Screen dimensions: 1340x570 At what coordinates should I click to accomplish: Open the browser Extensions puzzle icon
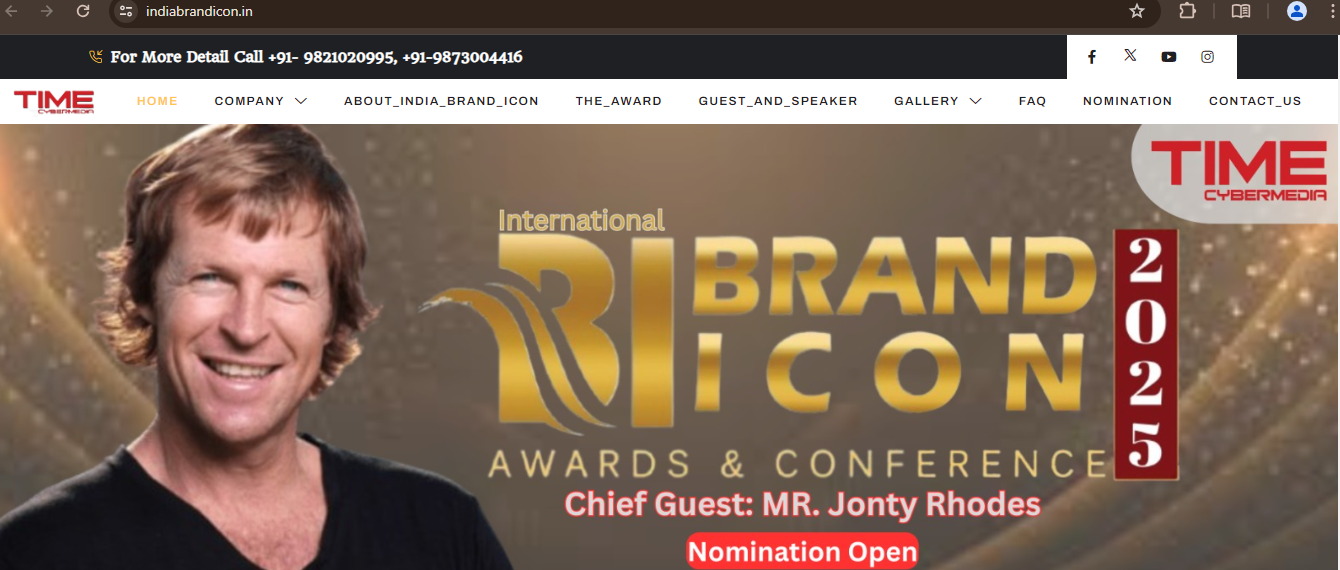[x=1187, y=11]
